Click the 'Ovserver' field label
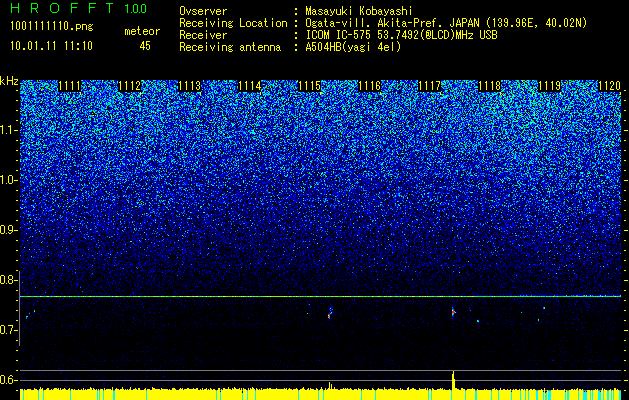 [203, 11]
